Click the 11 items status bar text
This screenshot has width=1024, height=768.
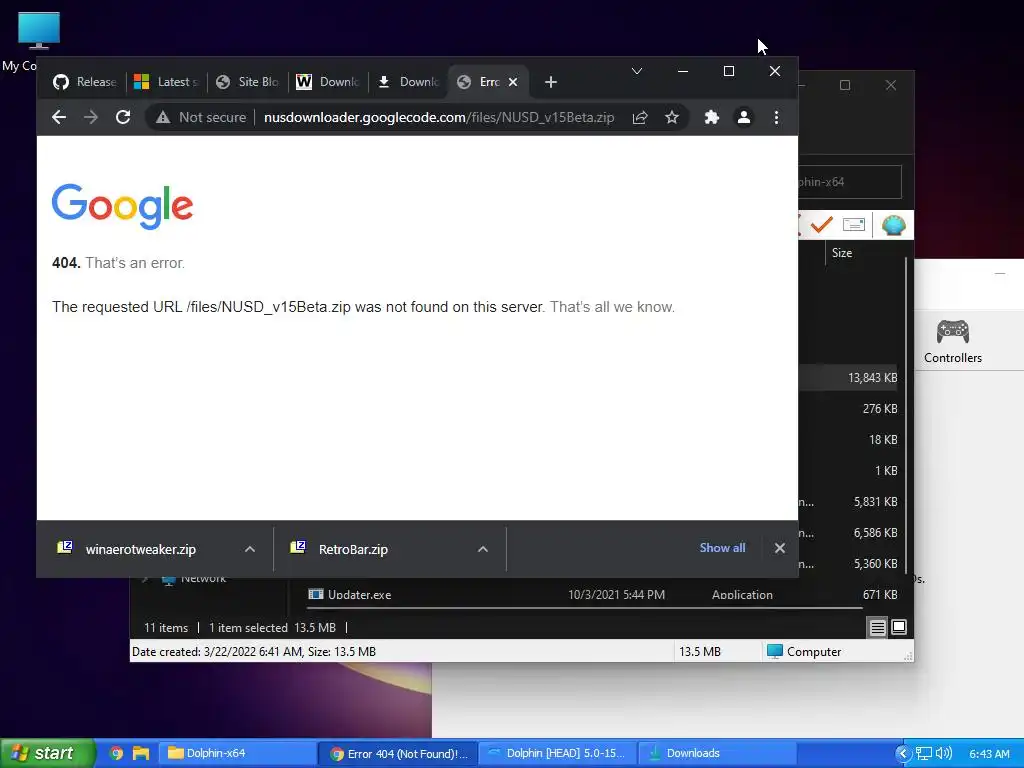coord(166,628)
